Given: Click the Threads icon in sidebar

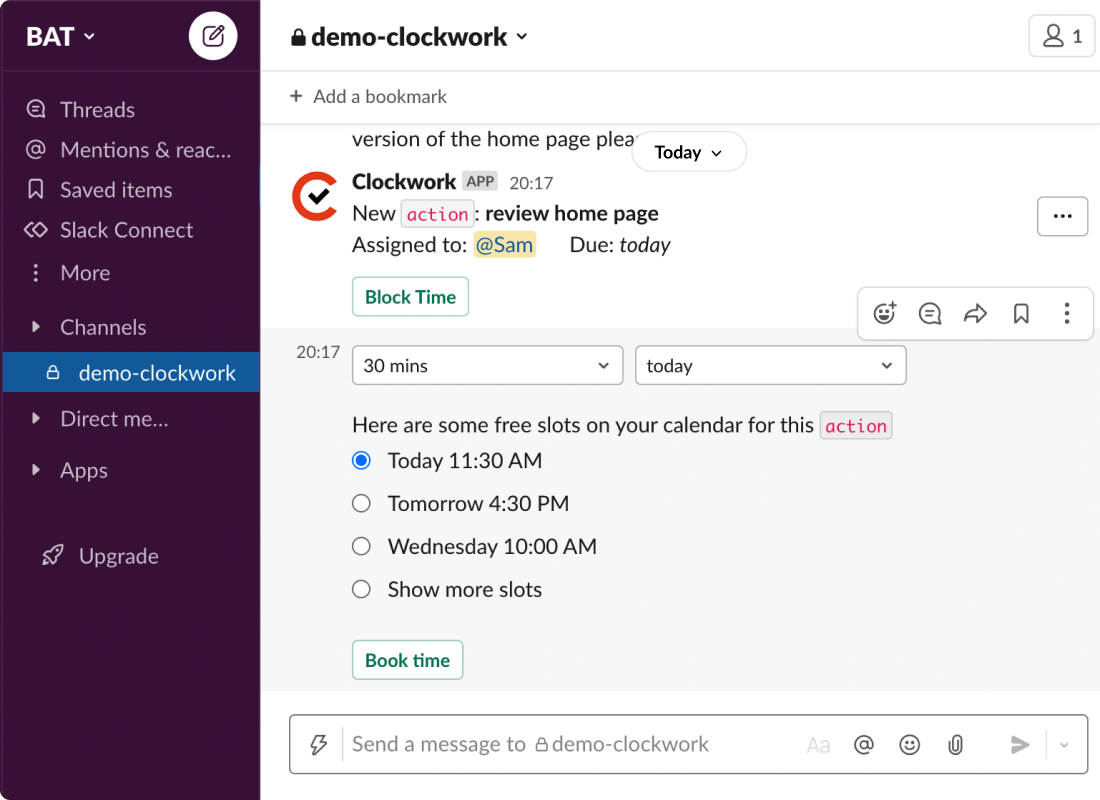Looking at the screenshot, I should pyautogui.click(x=36, y=109).
